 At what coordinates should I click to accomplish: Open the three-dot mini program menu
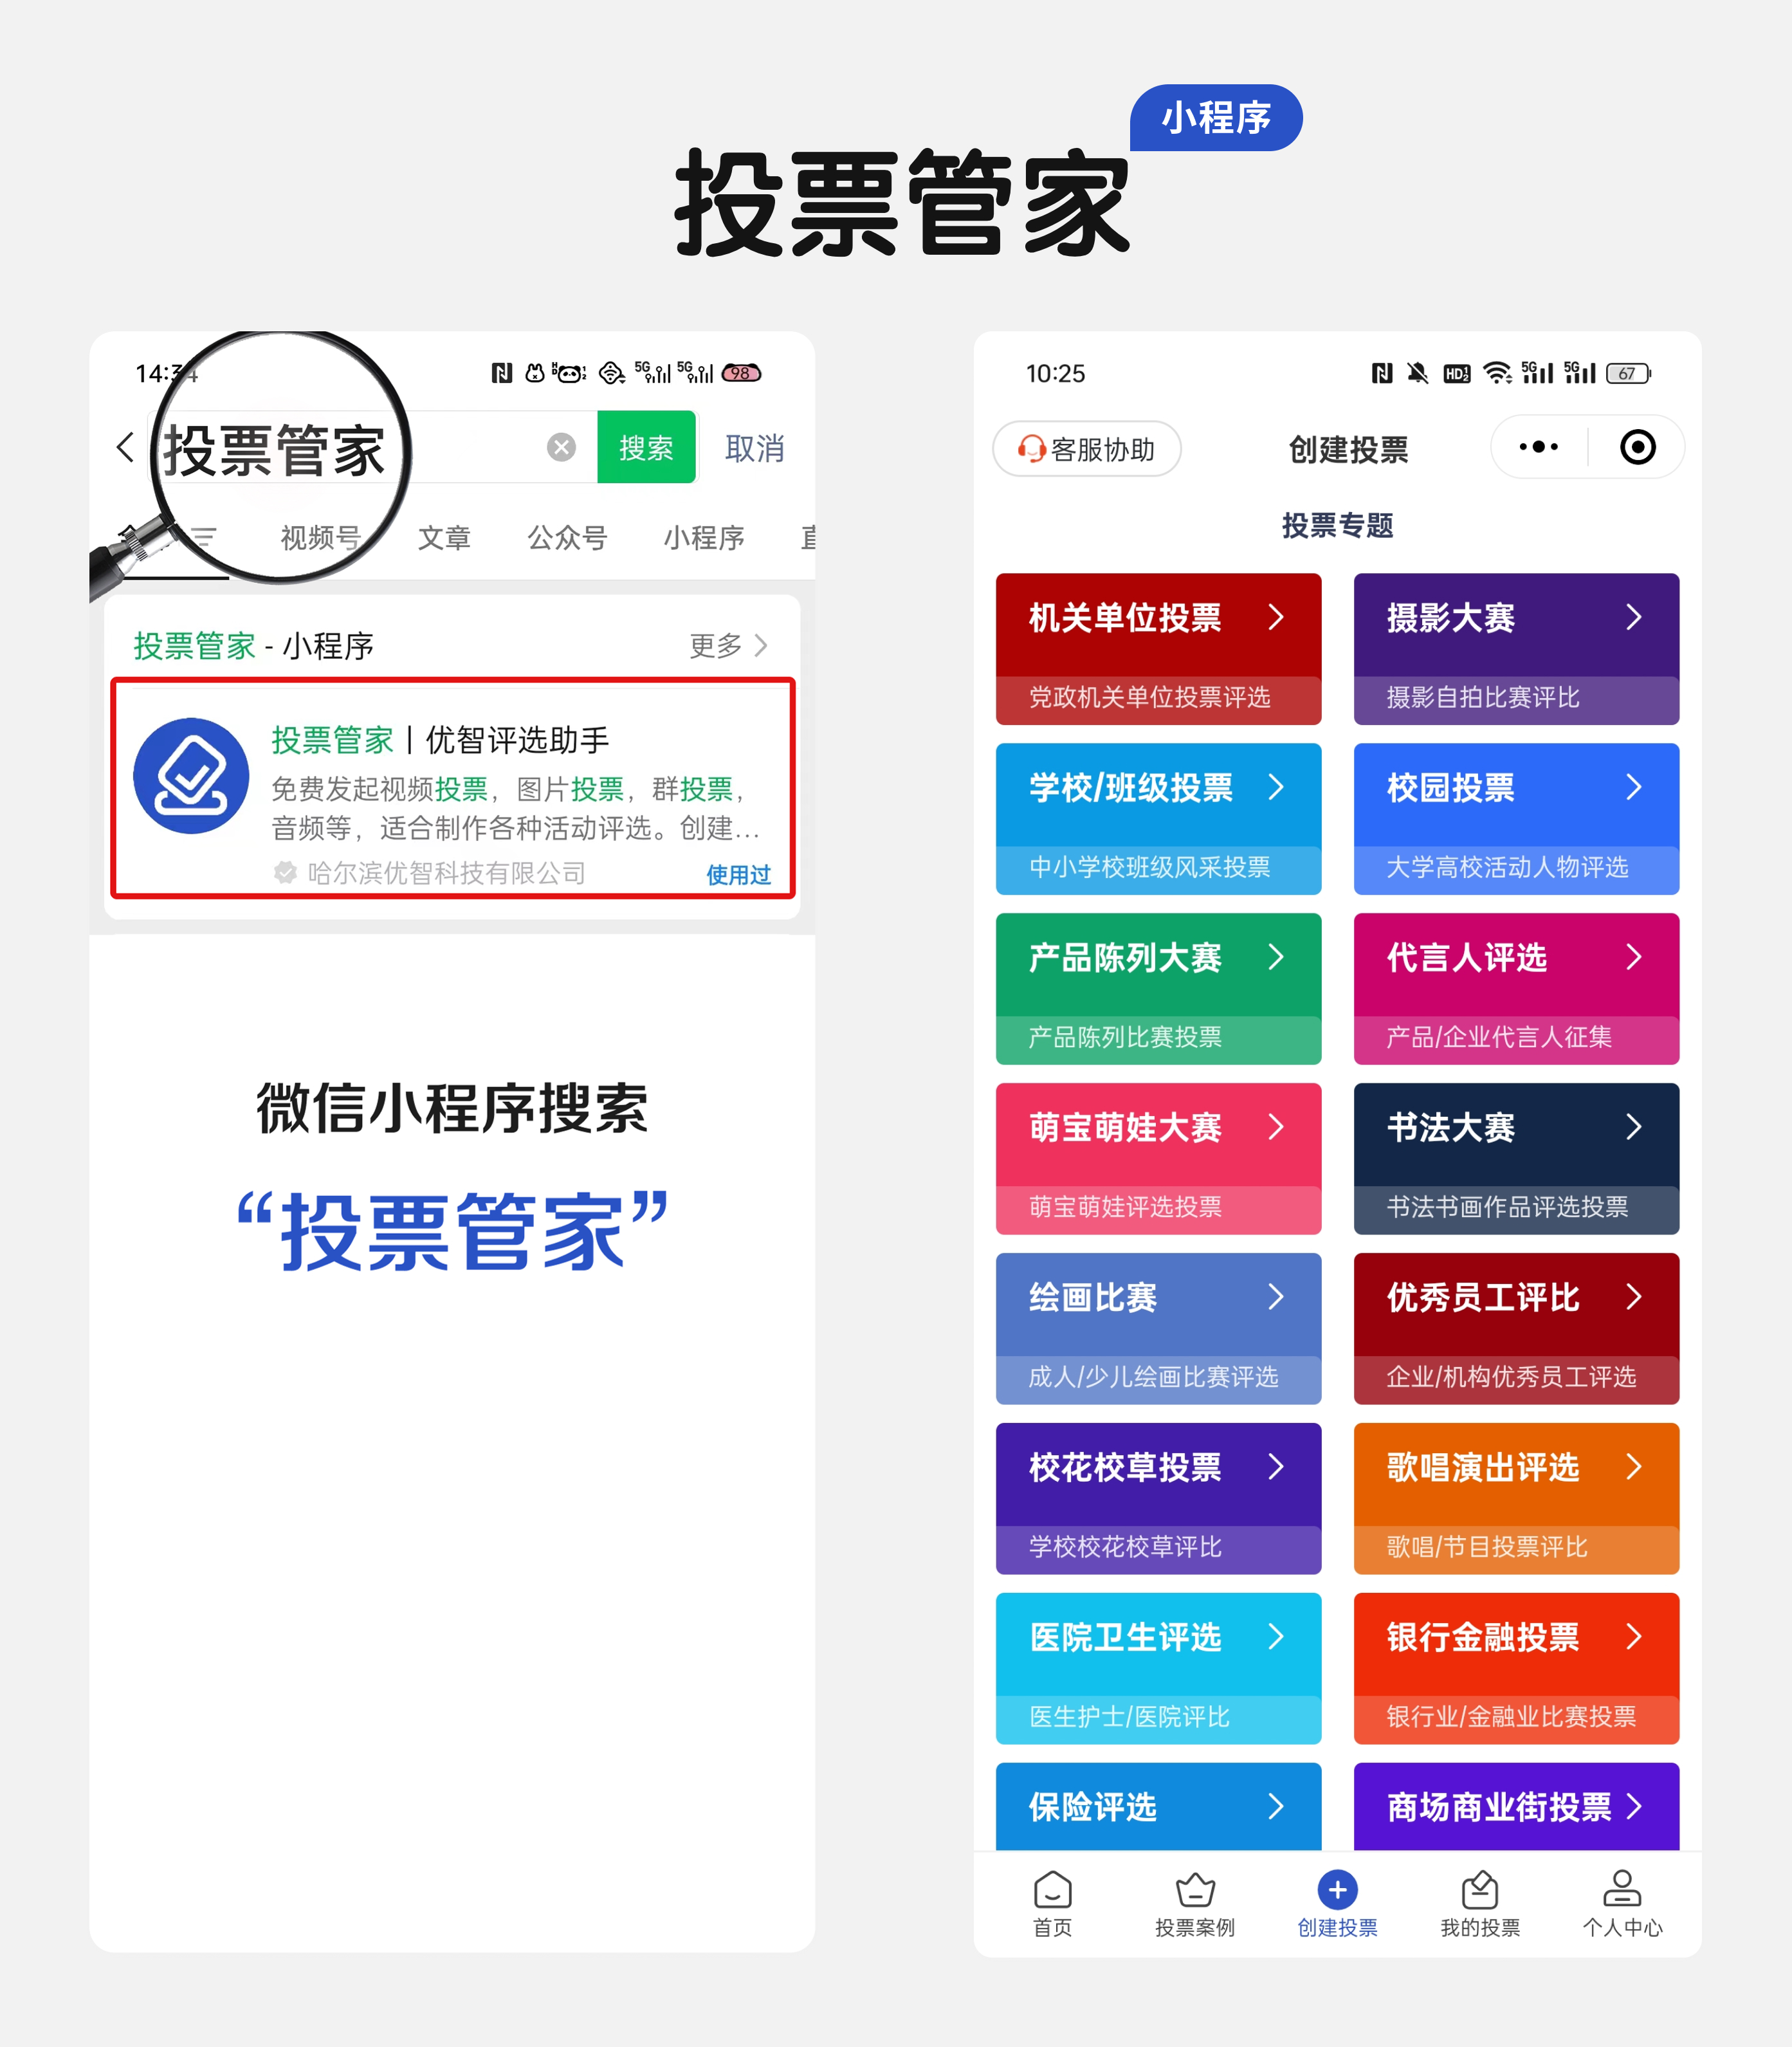click(x=1538, y=447)
